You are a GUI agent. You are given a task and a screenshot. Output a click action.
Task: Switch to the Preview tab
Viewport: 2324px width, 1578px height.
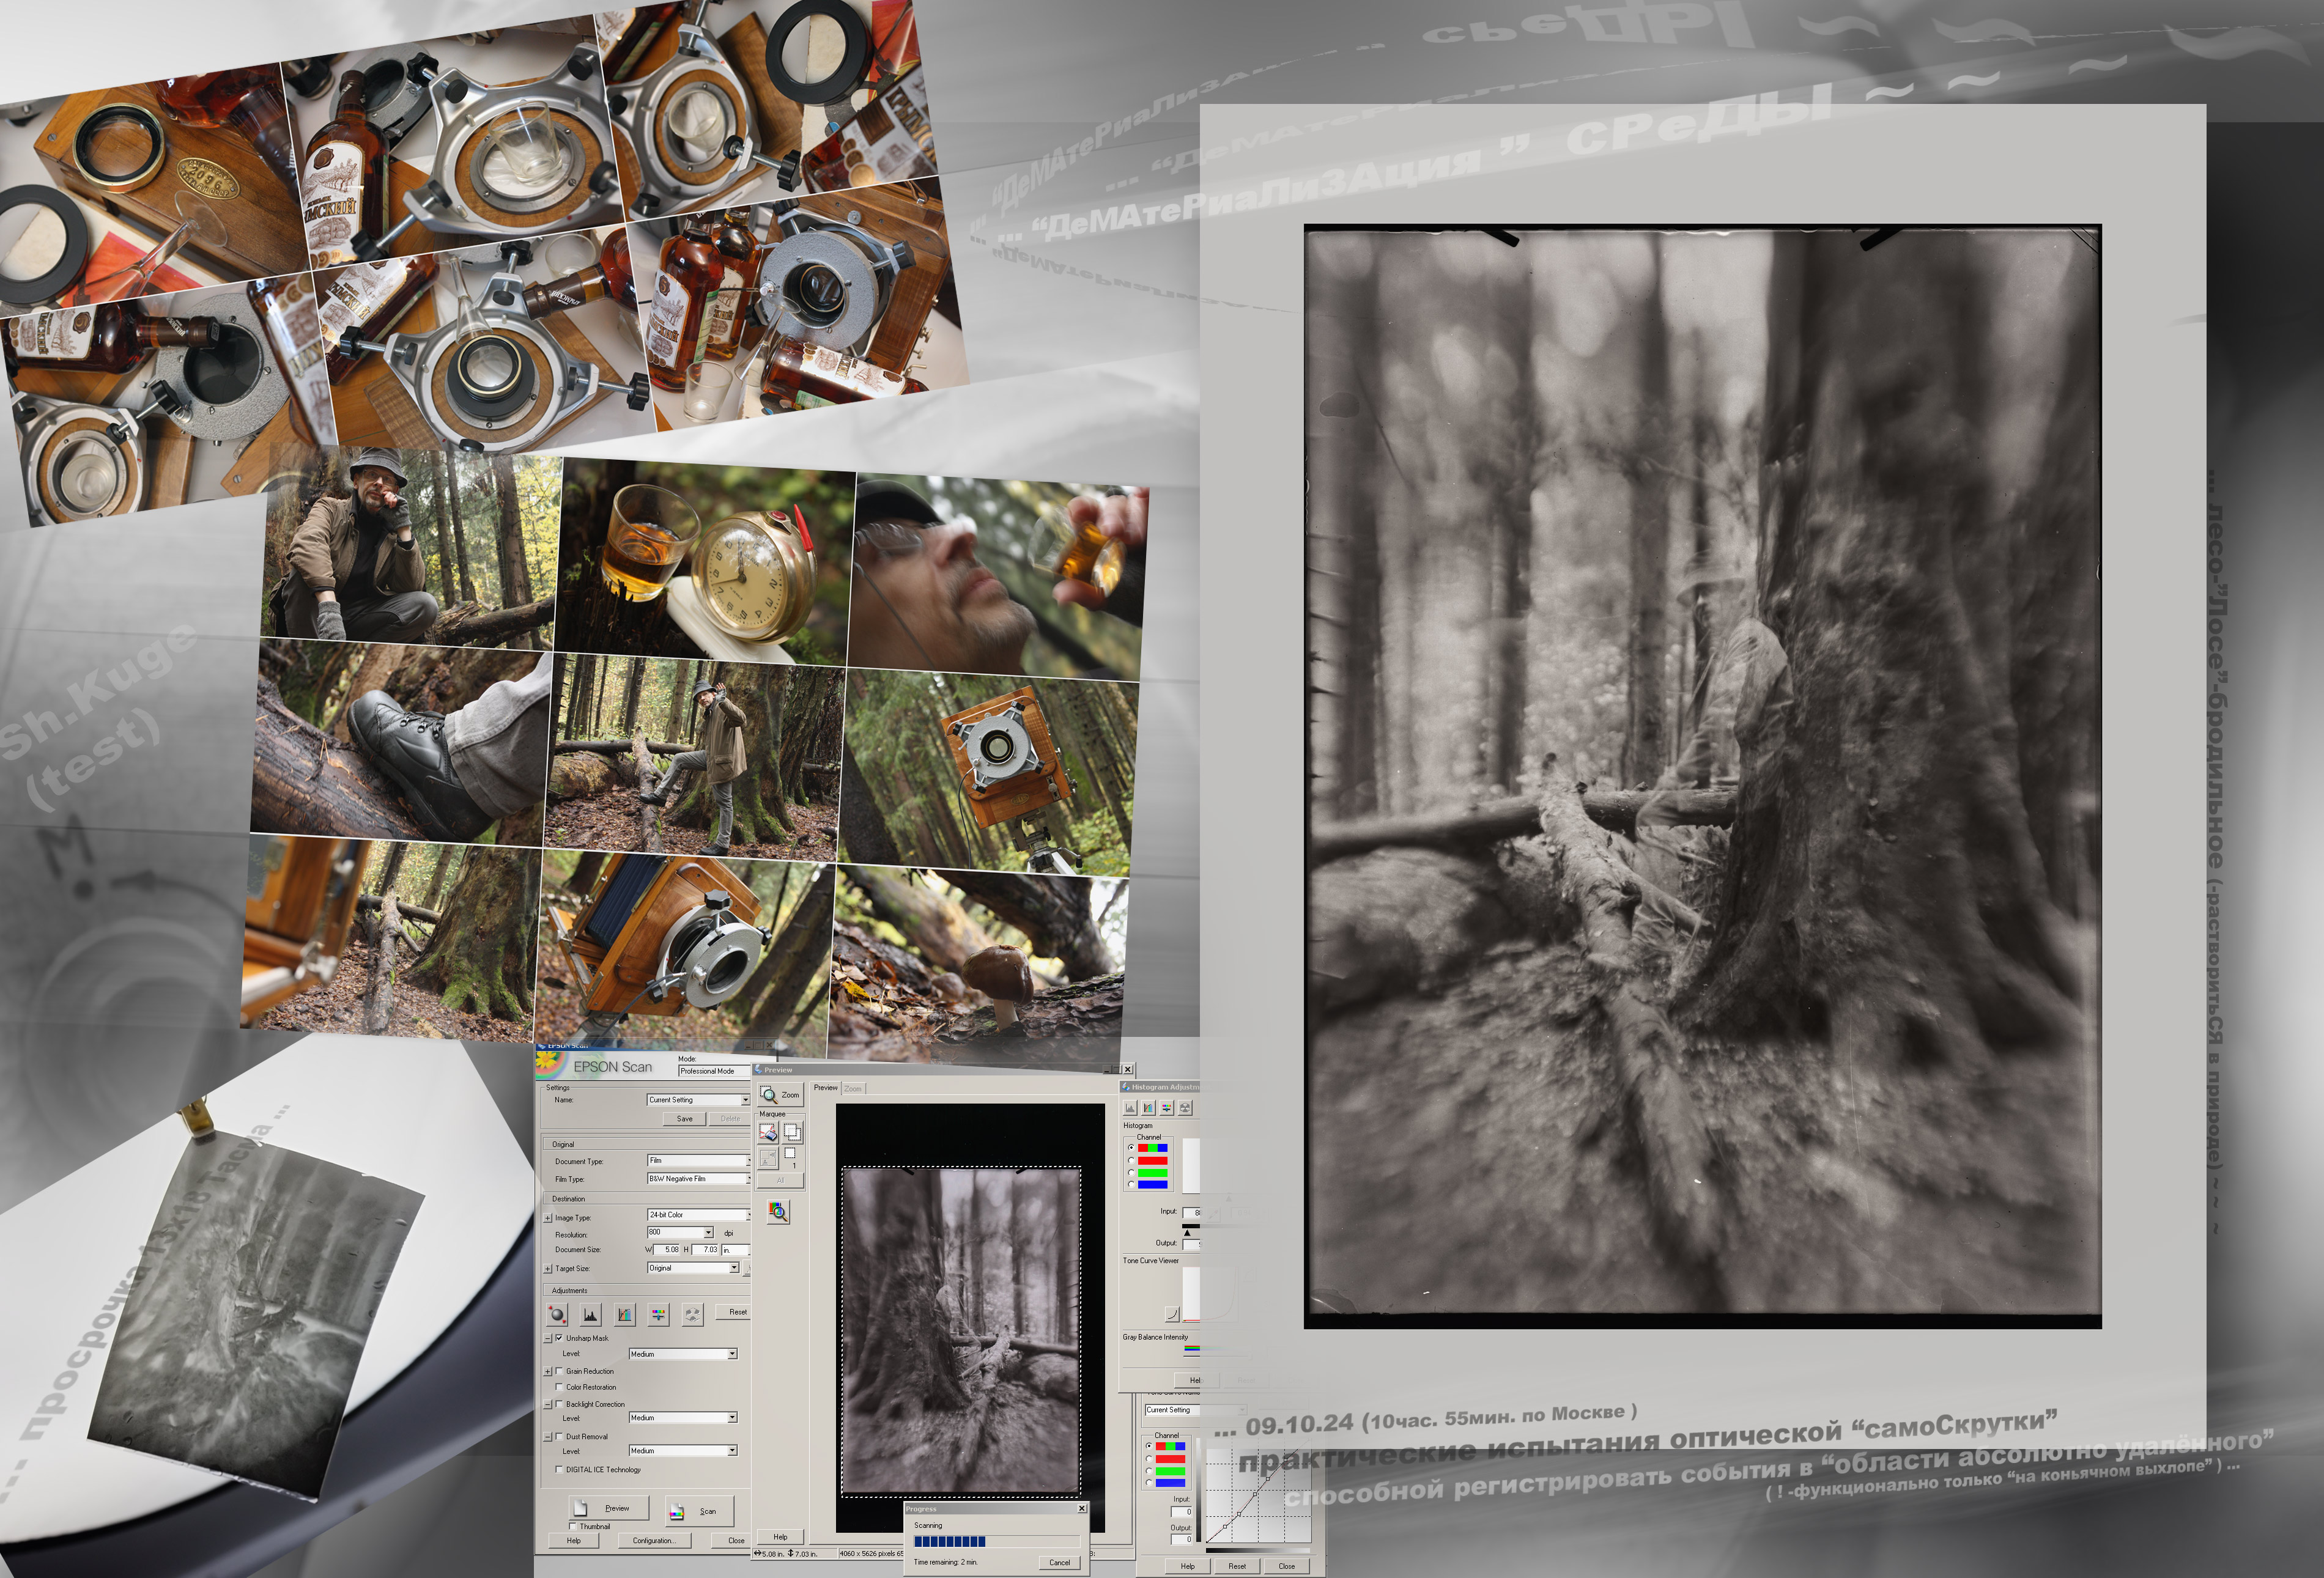click(x=825, y=1087)
